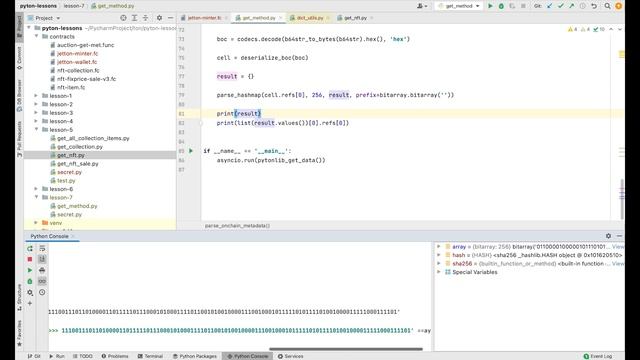Screen dimensions: 640x360
Task: Open Git tool window at bottom
Action: point(34,356)
